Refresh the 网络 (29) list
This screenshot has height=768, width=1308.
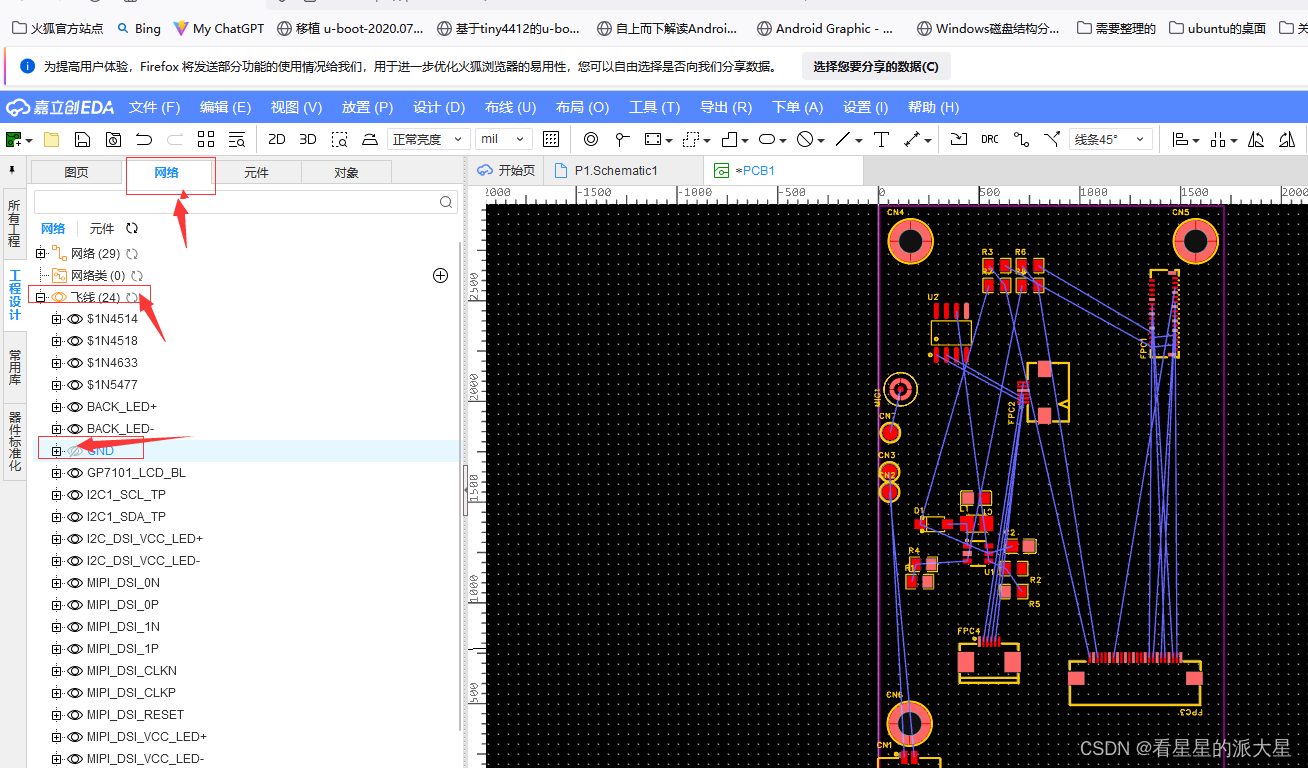tap(132, 254)
